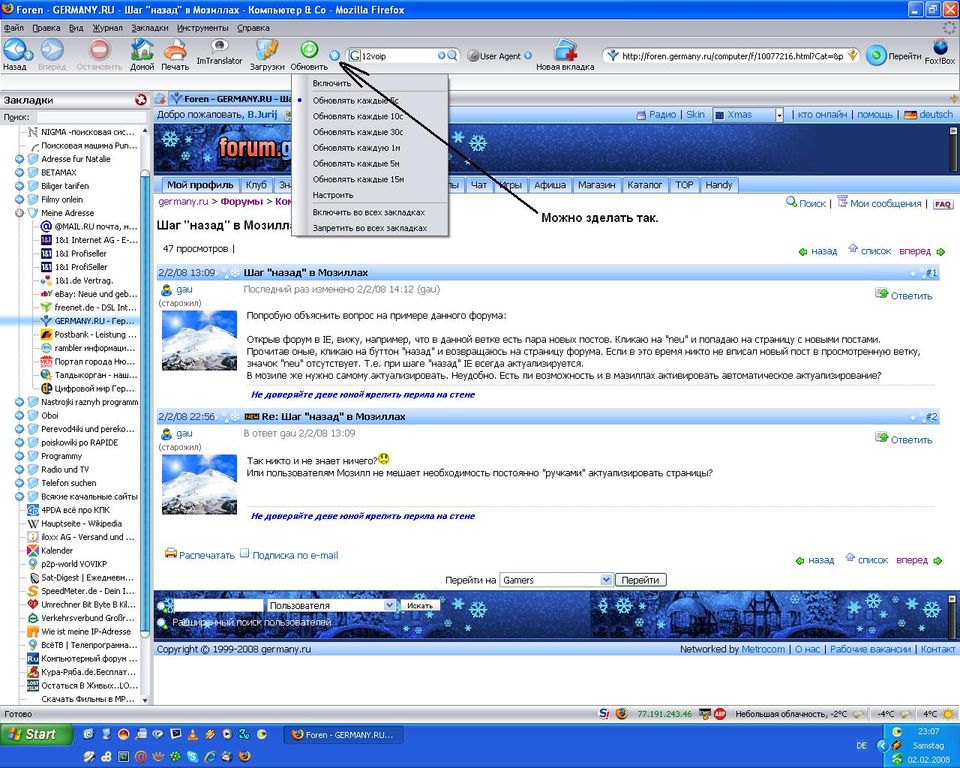Switch to the 'Каталог' forum tab
The image size is (960, 768).
pyautogui.click(x=645, y=185)
